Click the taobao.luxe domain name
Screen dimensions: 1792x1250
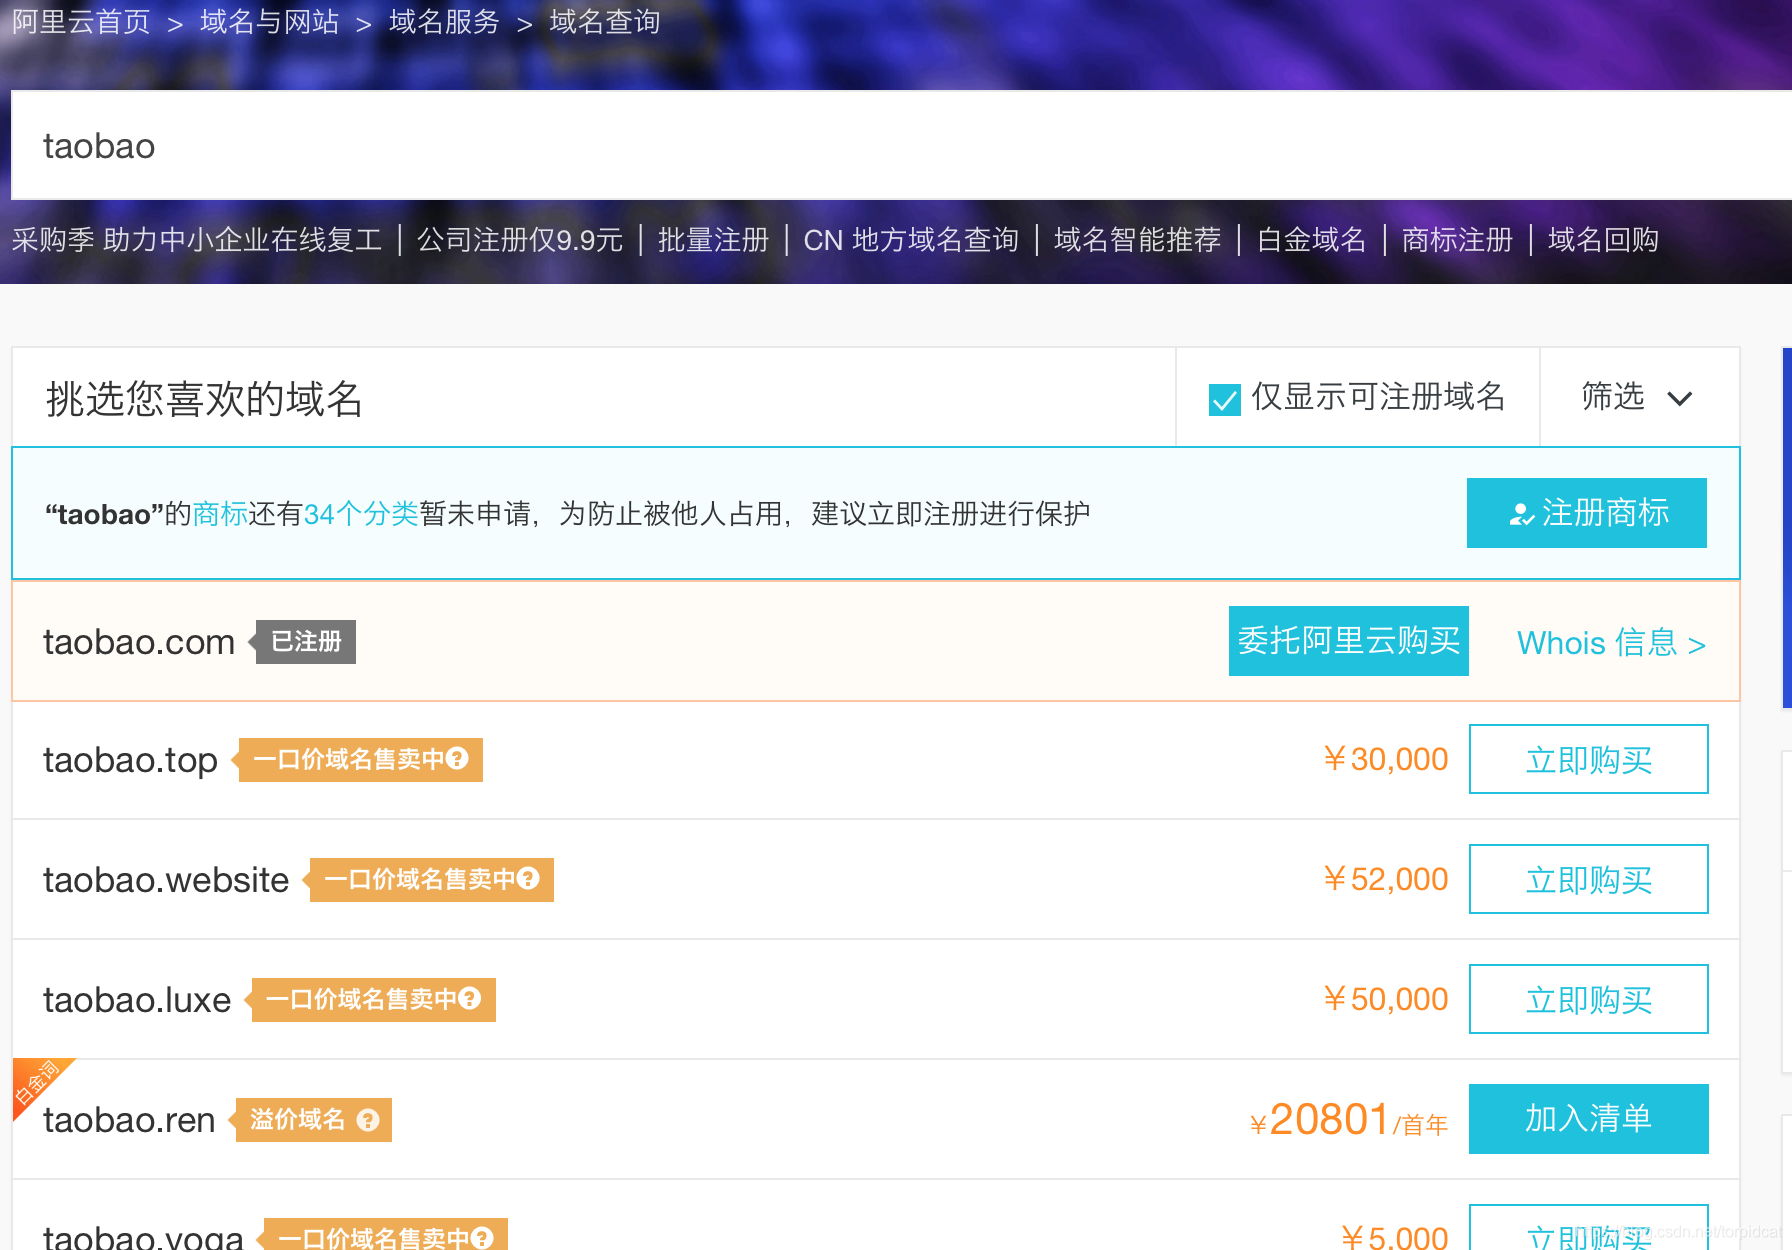pyautogui.click(x=137, y=1000)
